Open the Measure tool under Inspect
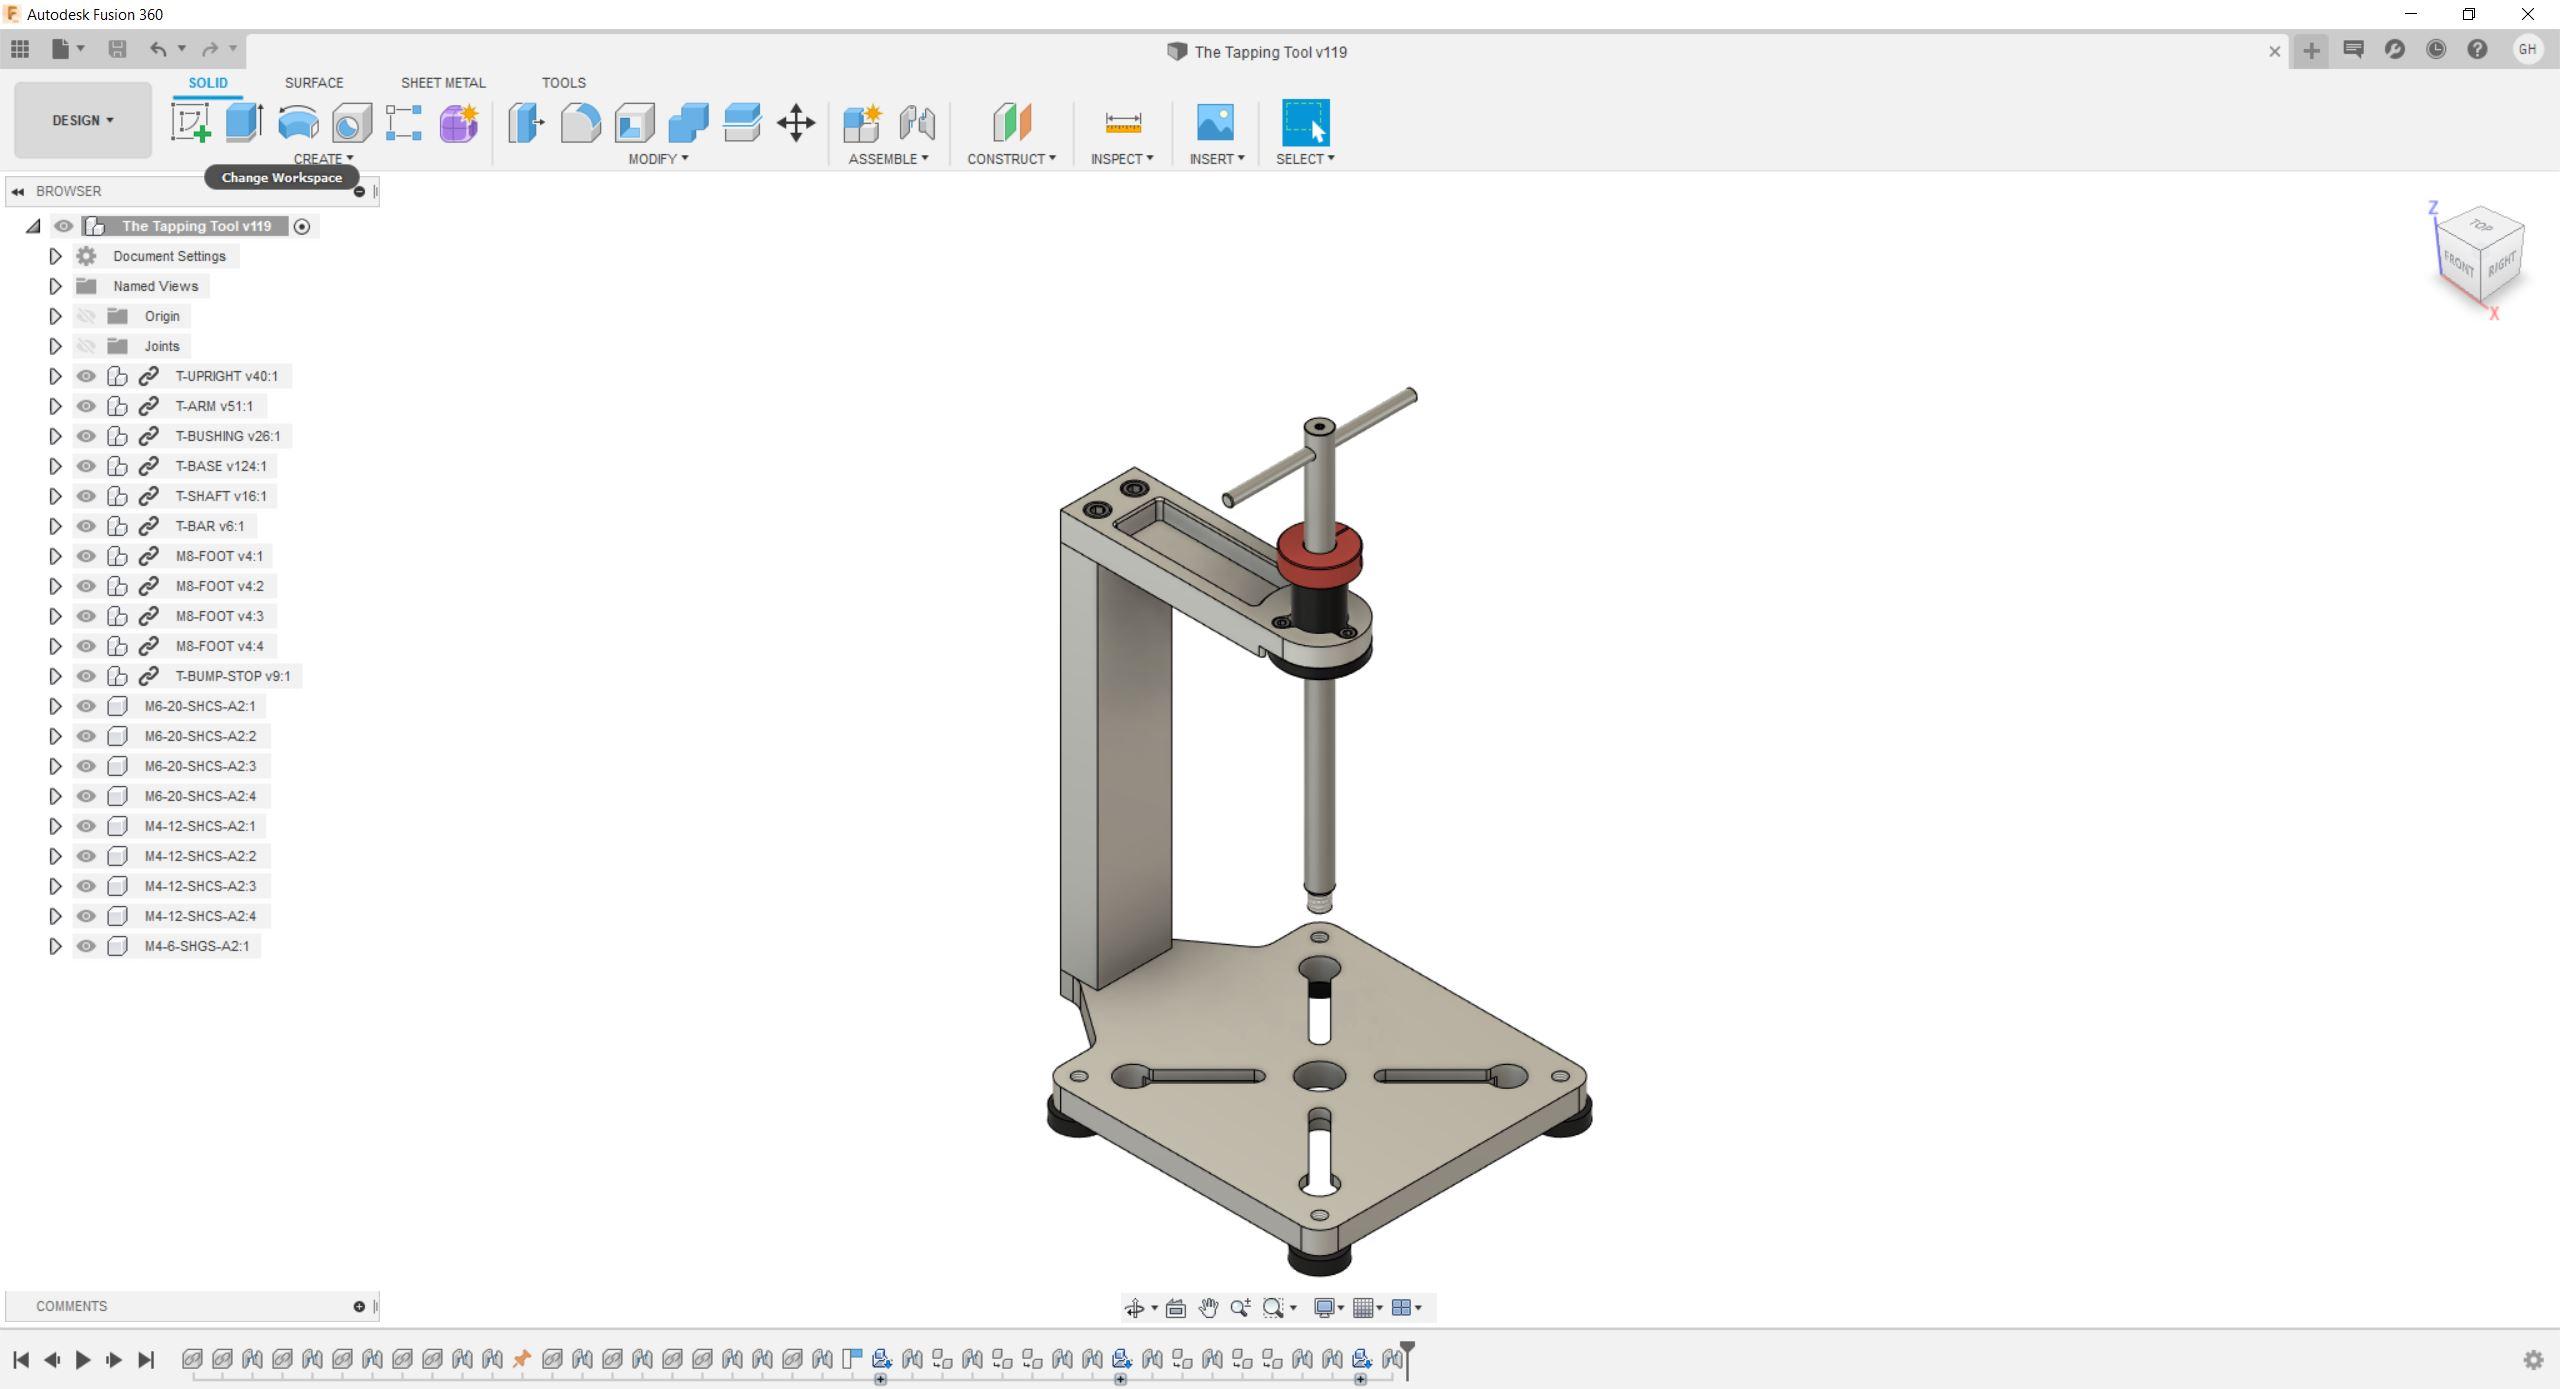 1123,122
